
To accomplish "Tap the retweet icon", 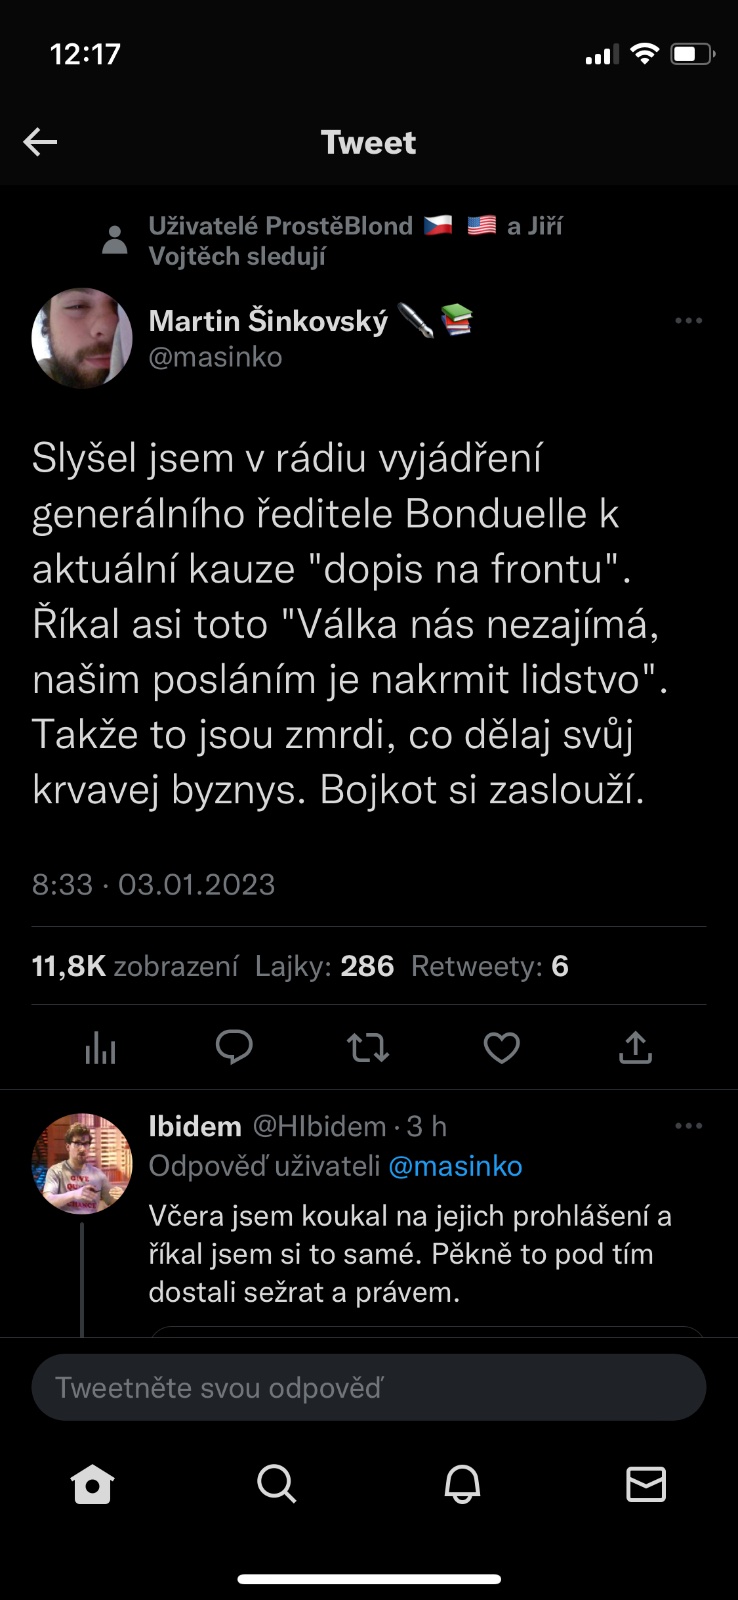I will (367, 1047).
